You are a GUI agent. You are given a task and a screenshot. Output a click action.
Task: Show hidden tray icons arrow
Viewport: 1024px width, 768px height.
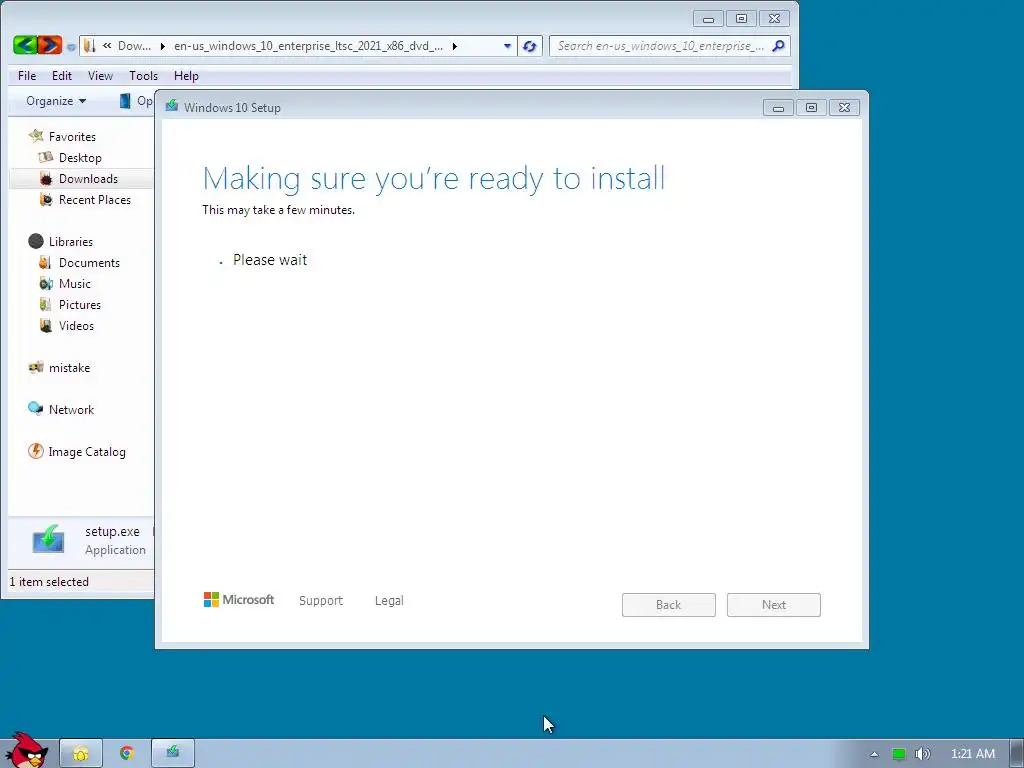(874, 754)
